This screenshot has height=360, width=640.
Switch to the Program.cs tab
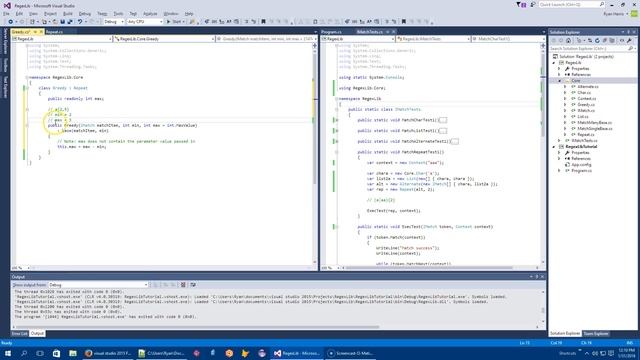click(331, 32)
